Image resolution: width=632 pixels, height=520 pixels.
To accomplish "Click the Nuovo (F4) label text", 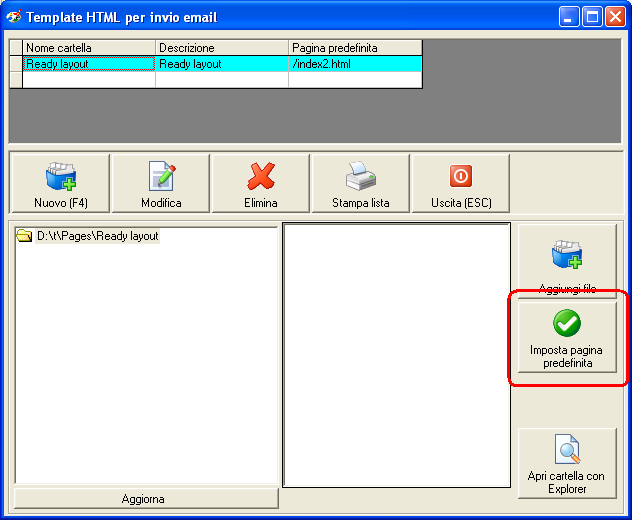I will pos(61,203).
